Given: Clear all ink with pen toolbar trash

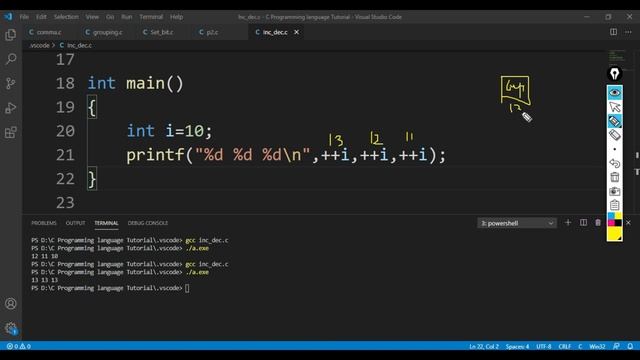Looking at the screenshot, I should point(615,177).
